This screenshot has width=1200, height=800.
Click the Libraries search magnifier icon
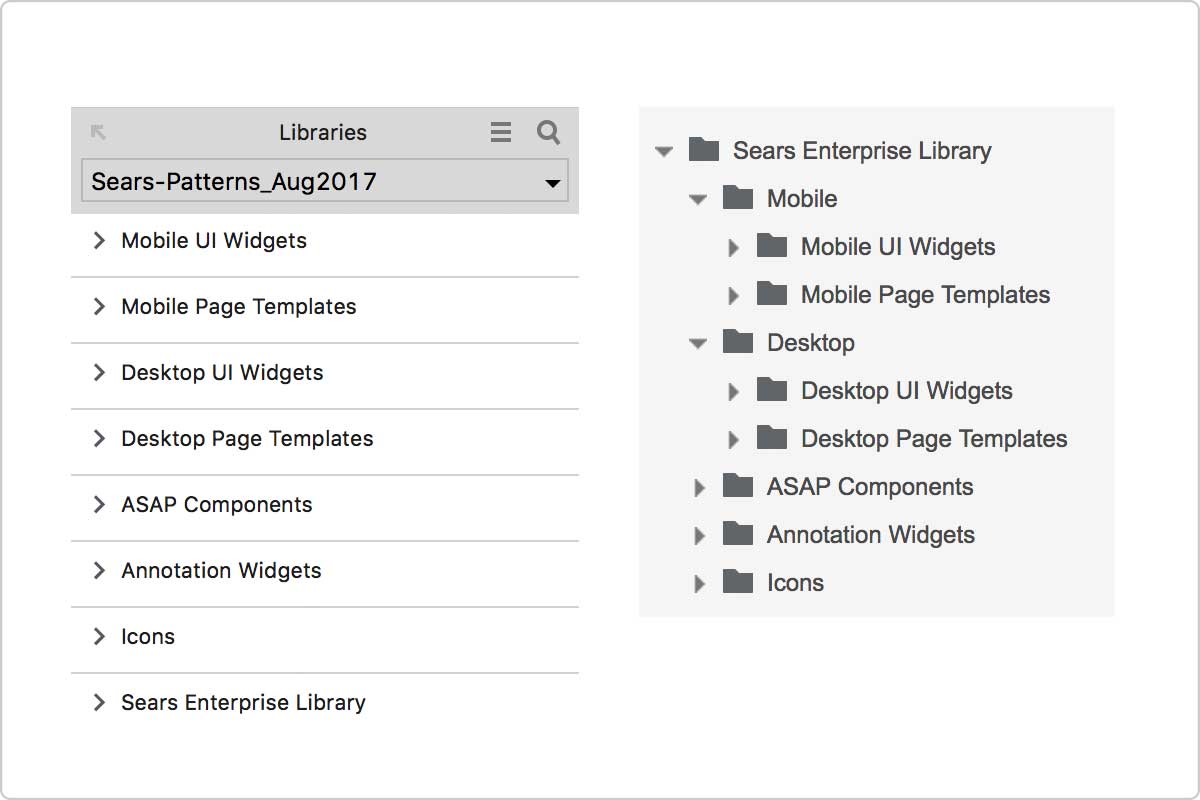click(548, 132)
